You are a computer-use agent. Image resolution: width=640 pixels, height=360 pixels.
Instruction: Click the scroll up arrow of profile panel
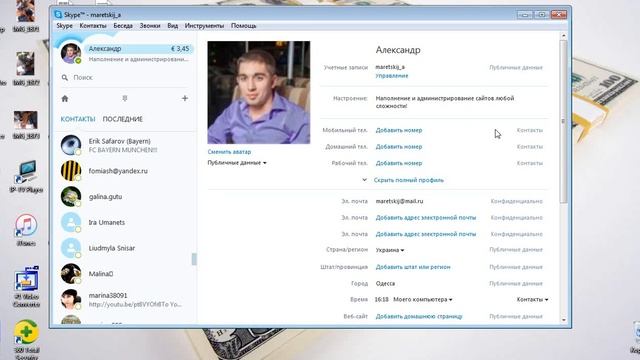564,36
